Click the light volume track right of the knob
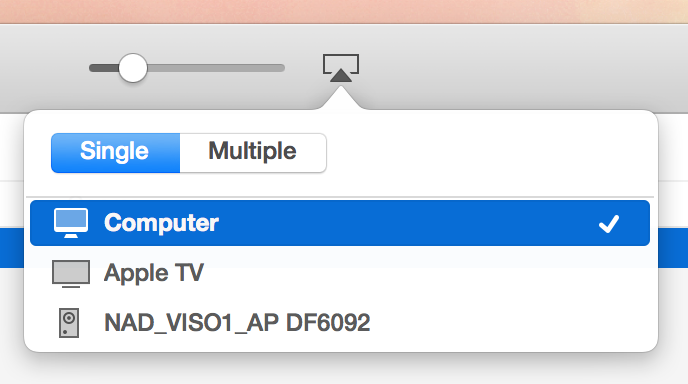The height and width of the screenshot is (384, 688). [216, 68]
